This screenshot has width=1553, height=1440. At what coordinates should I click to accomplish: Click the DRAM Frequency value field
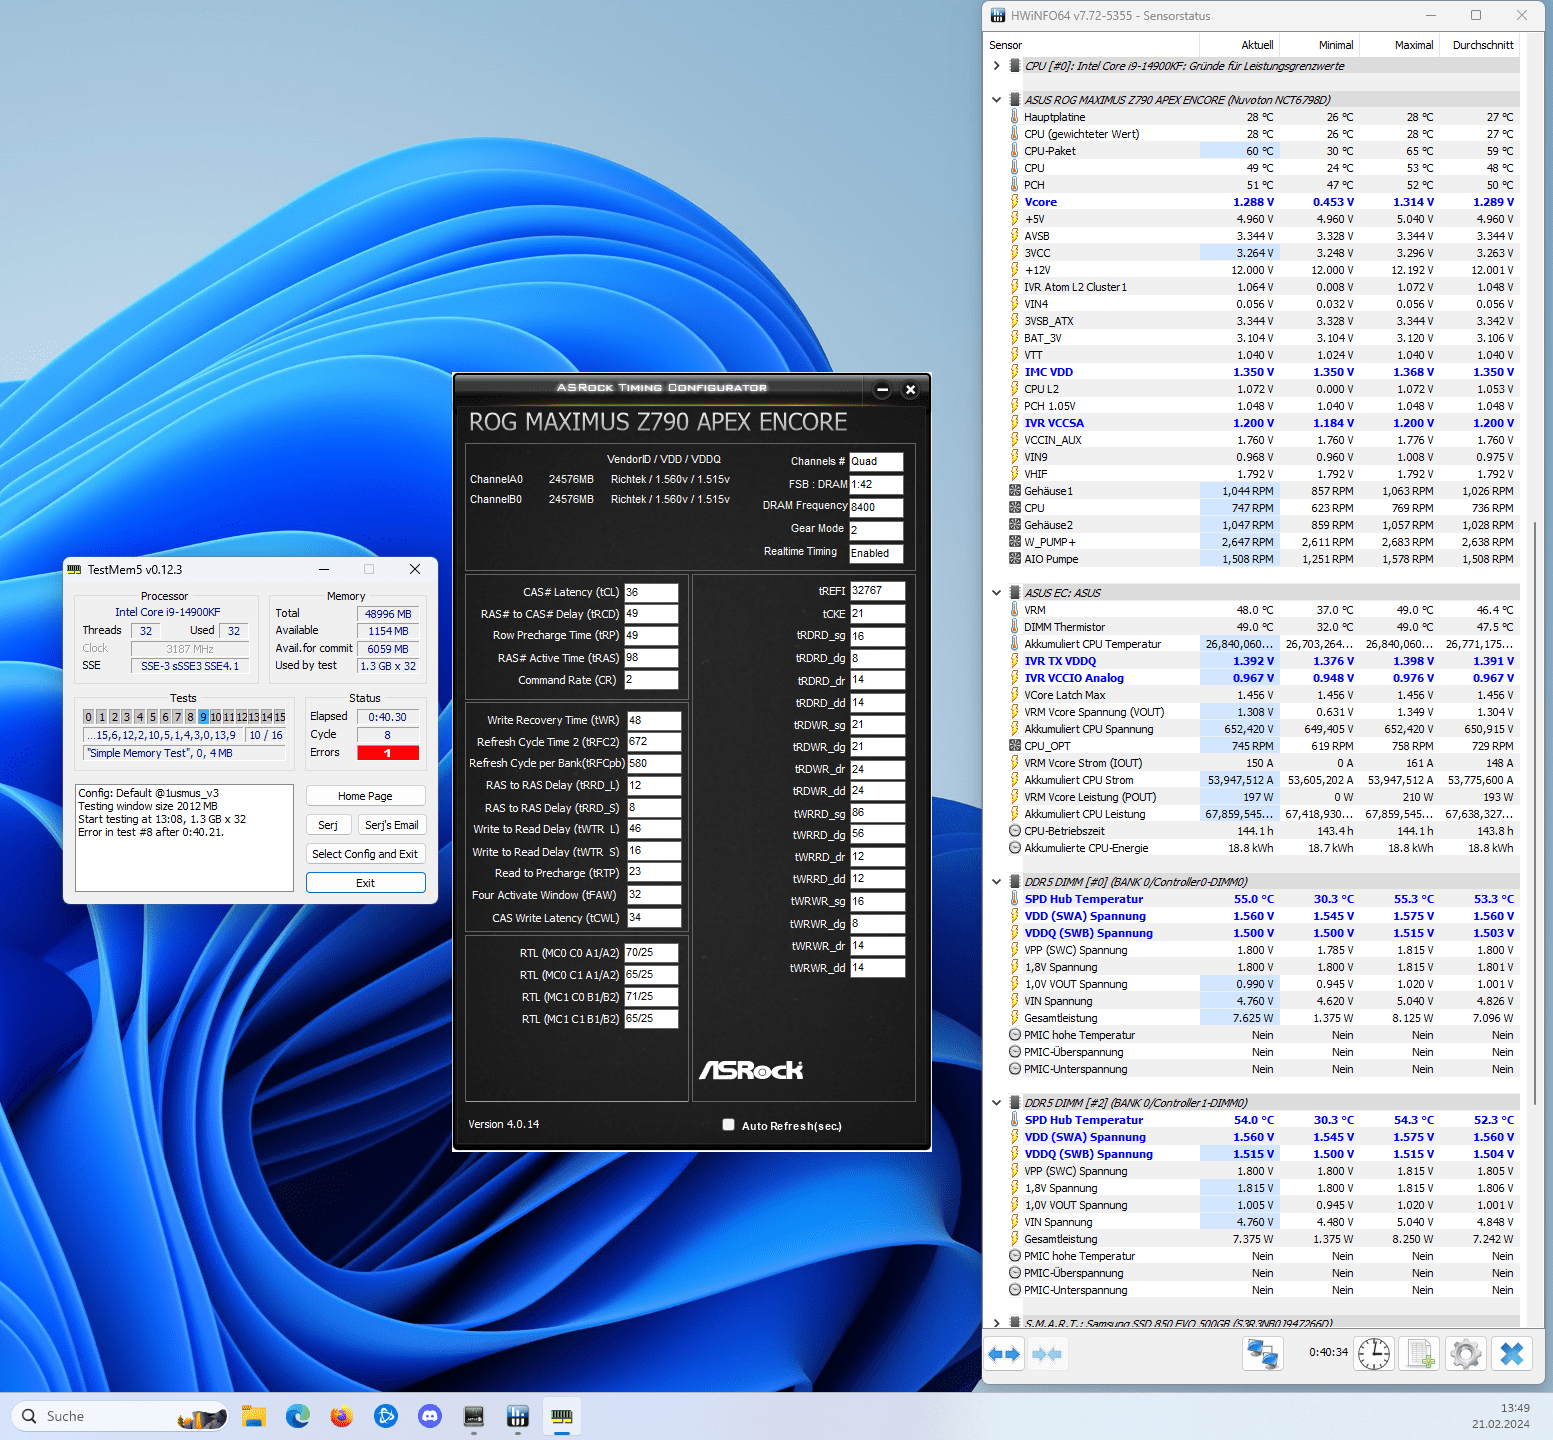click(876, 507)
